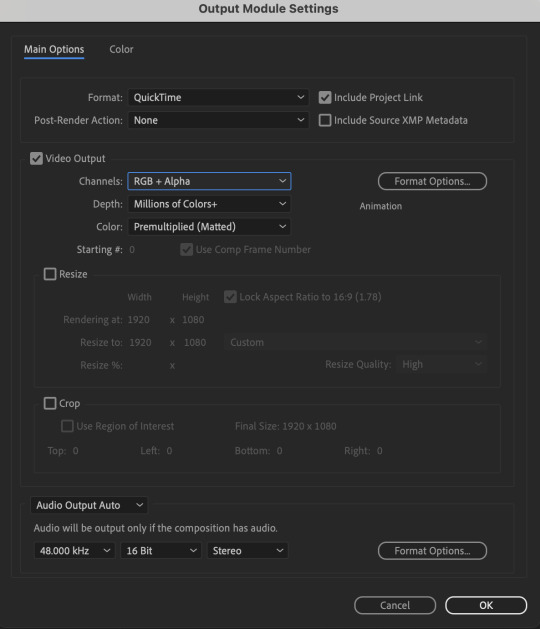Image resolution: width=540 pixels, height=629 pixels.
Task: Open the Audio Output Auto dropdown
Action: pyautogui.click(x=89, y=505)
